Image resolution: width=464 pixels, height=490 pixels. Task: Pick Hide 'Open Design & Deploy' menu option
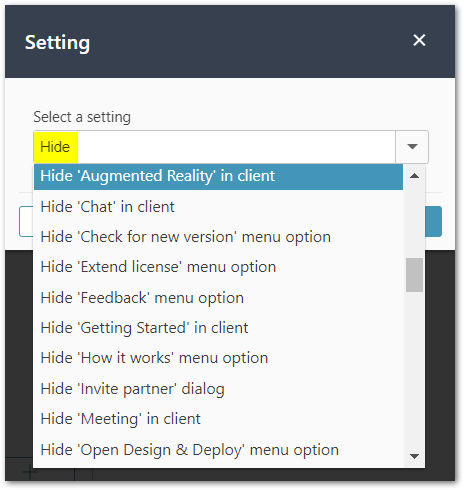[218, 450]
